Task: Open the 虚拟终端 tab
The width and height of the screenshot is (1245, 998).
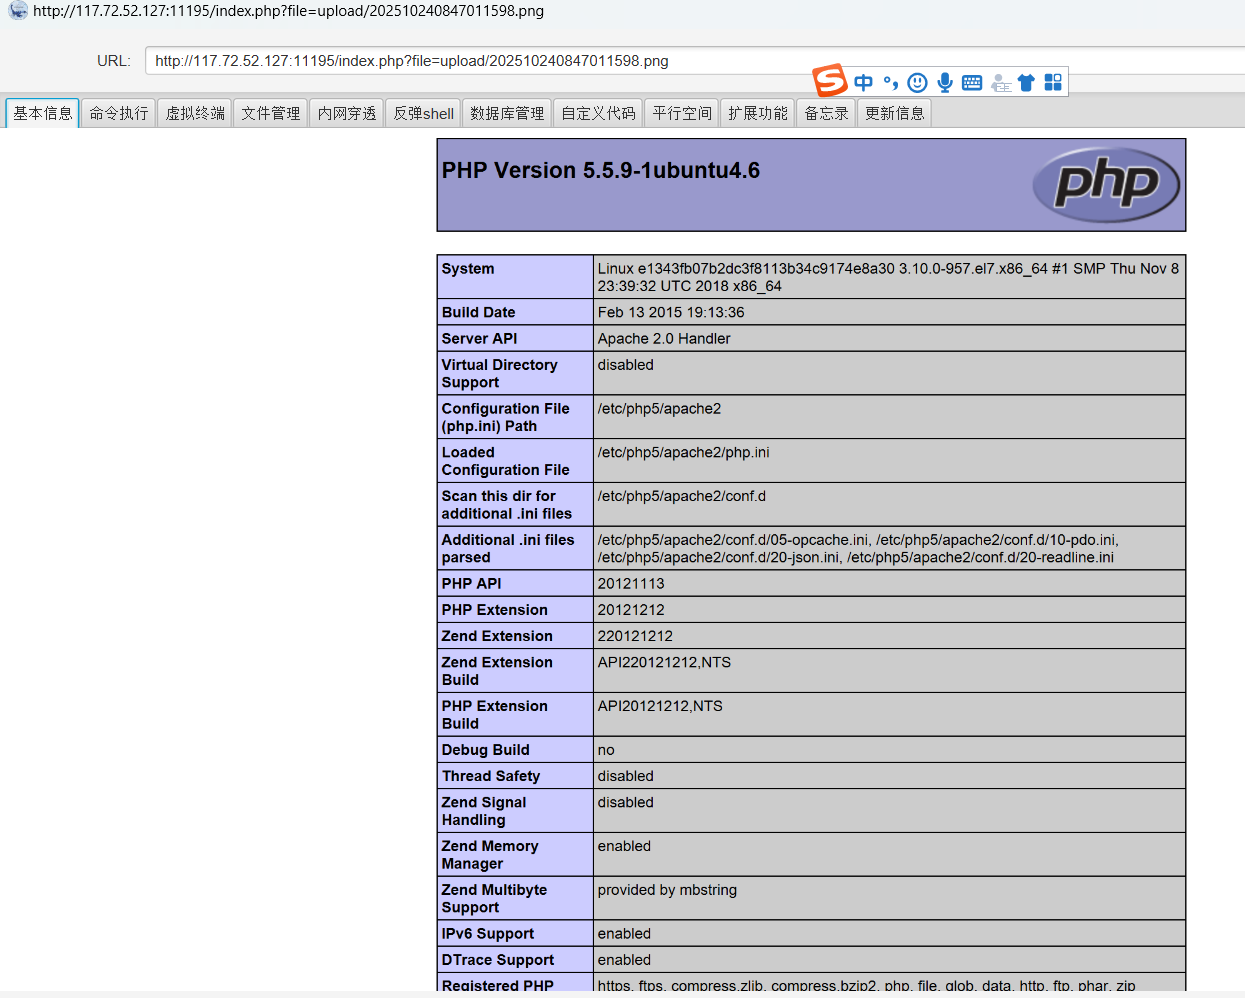Action: coord(194,113)
